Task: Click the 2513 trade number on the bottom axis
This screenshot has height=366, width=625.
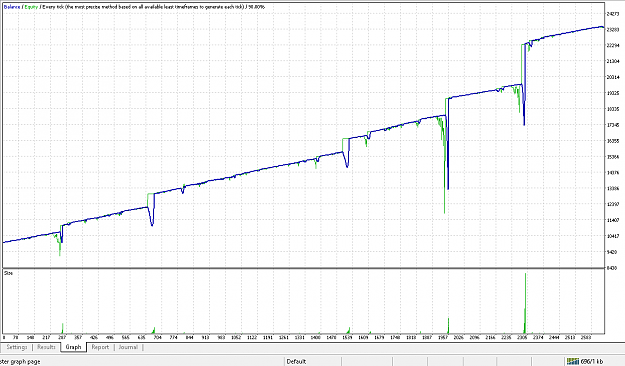Action: (570, 337)
